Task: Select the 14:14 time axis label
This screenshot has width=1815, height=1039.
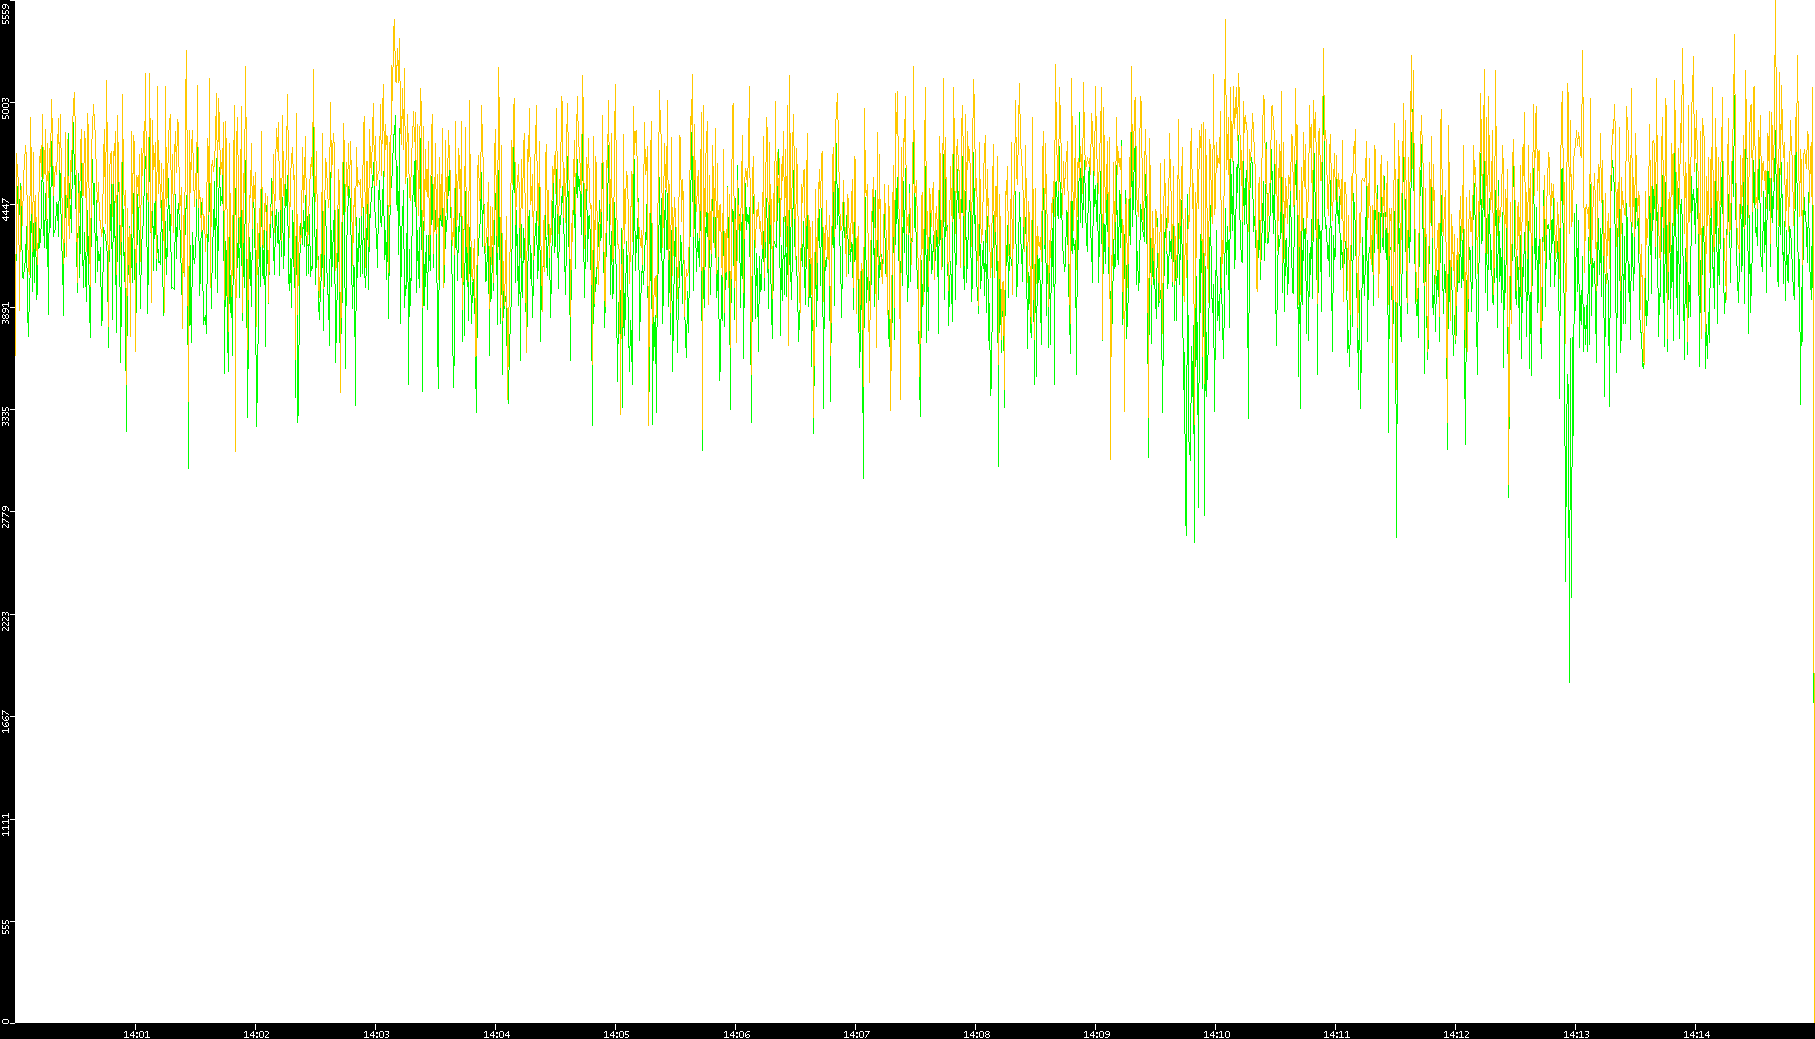Action: [1696, 1034]
